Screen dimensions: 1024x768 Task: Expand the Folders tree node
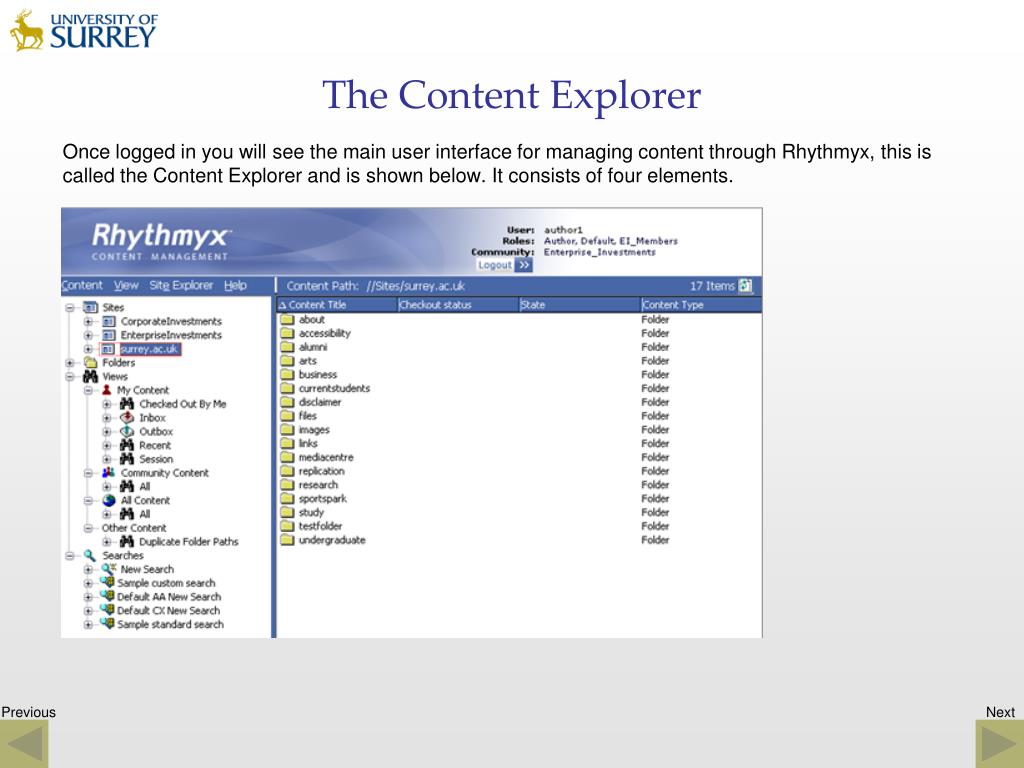[69, 362]
